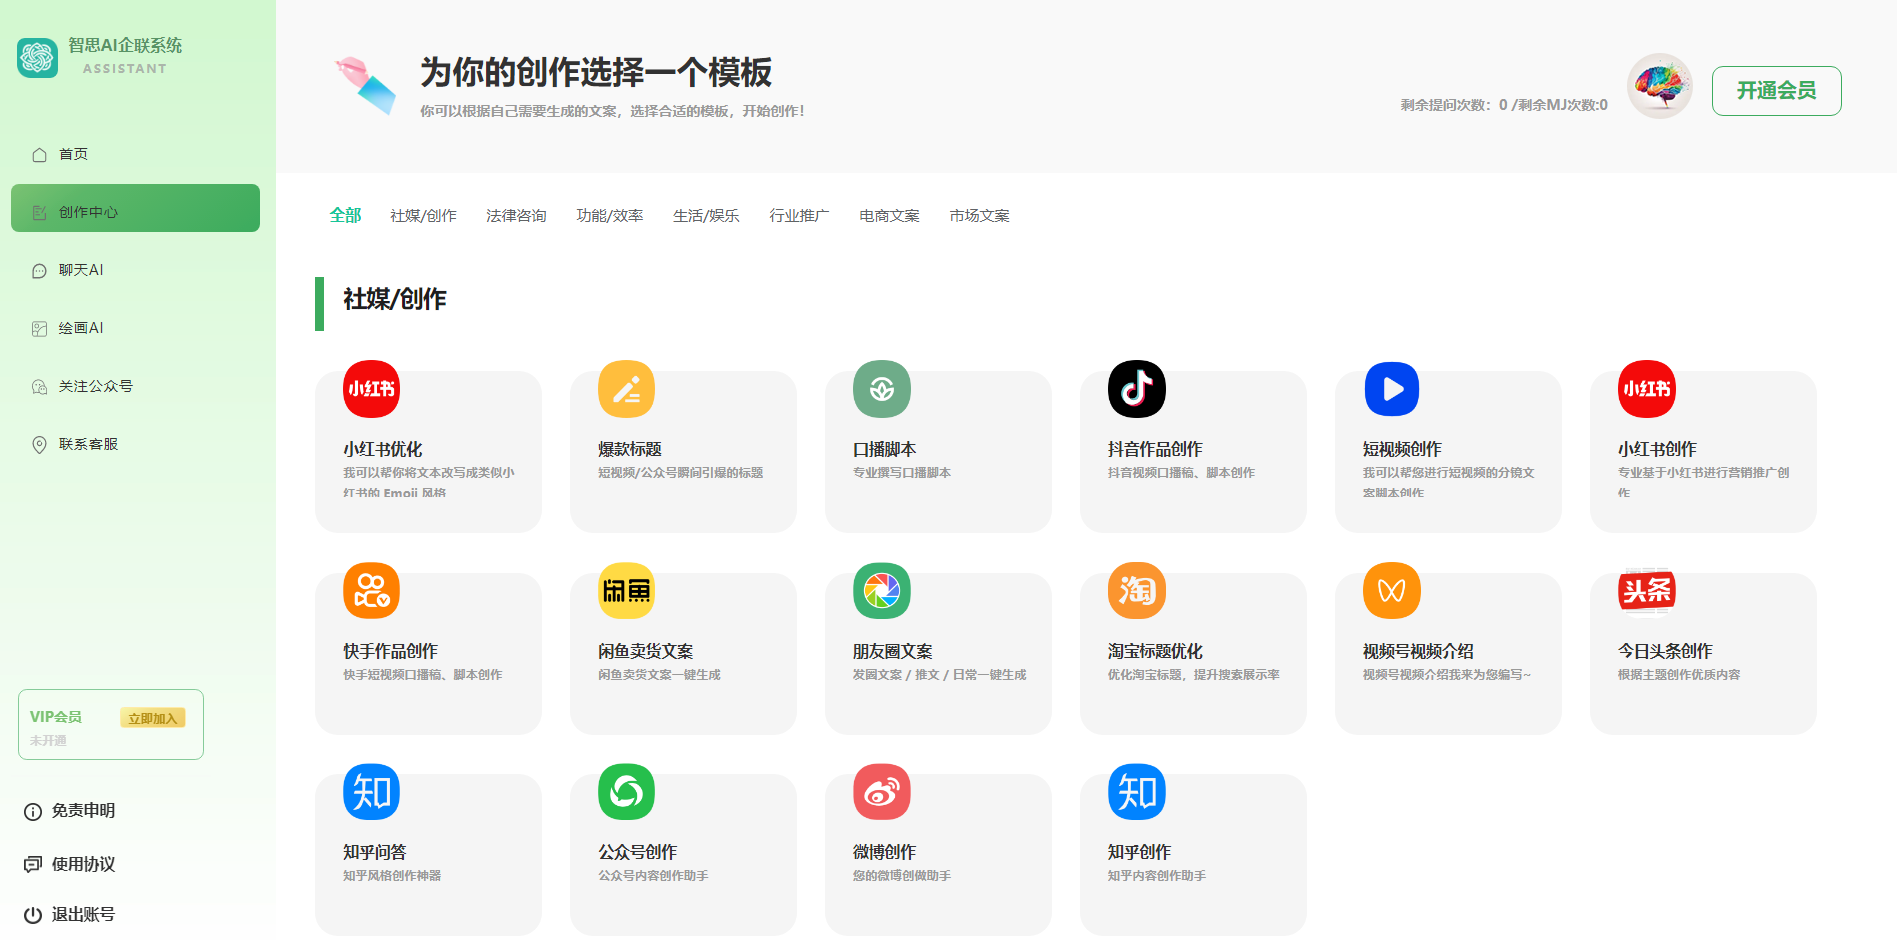This screenshot has height=940, width=1897.
Task: Select the 公众号创作 green icon
Action: [x=626, y=792]
